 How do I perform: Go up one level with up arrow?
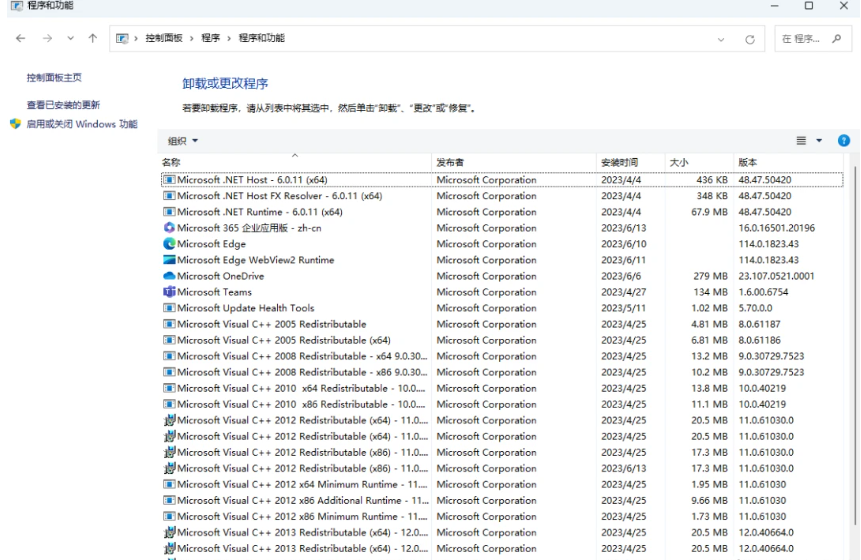(x=93, y=38)
